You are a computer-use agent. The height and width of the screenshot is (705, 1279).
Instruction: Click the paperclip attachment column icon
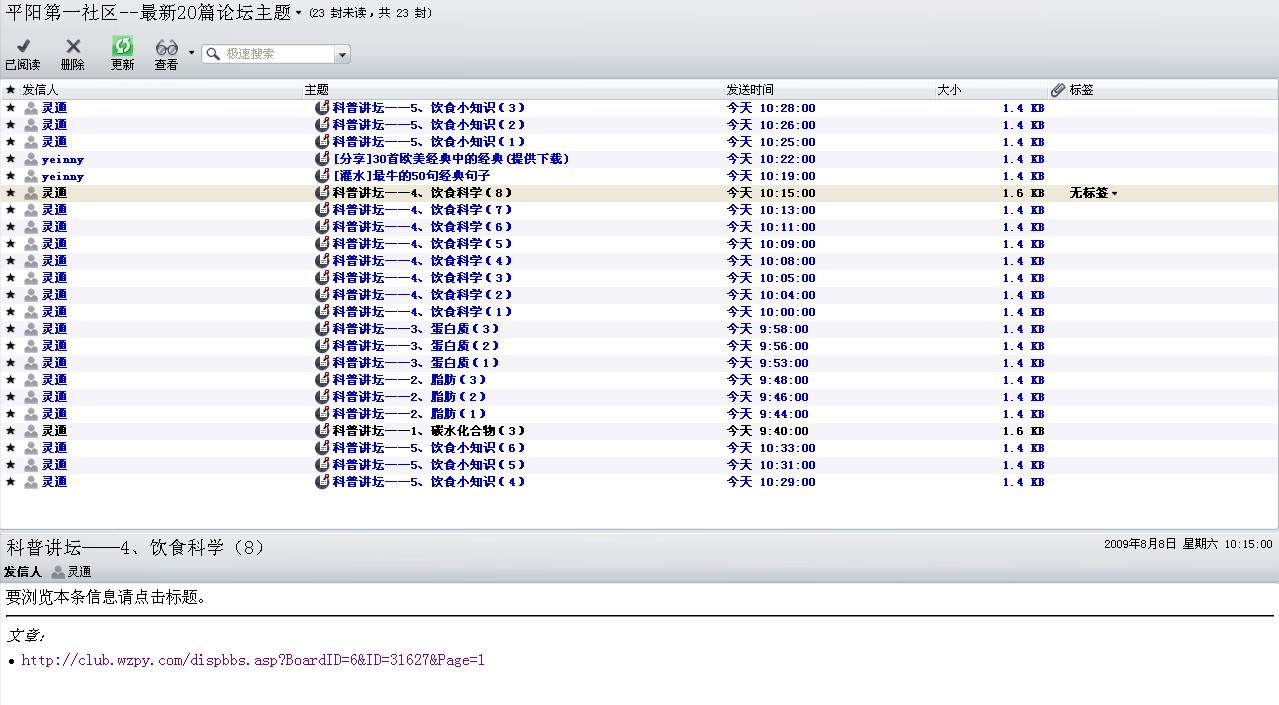point(1058,90)
